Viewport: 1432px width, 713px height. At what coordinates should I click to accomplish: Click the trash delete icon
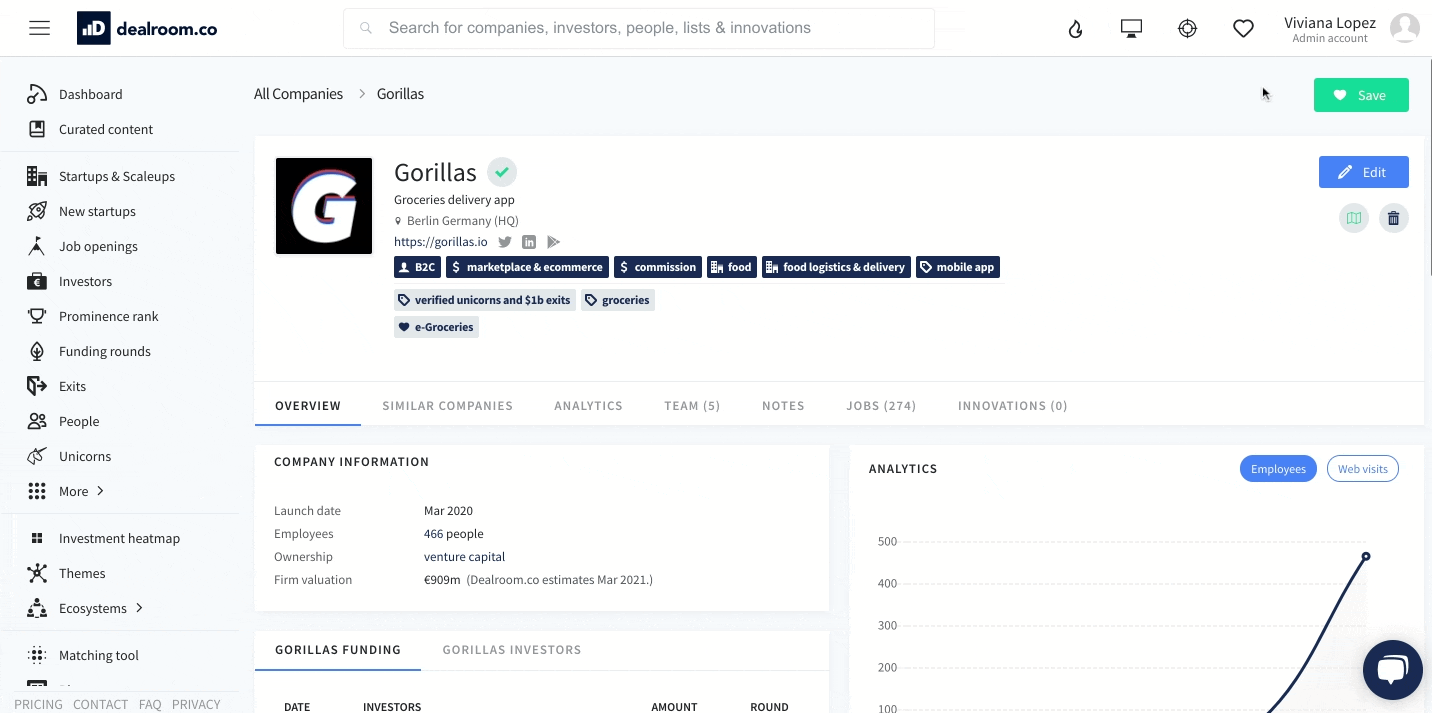pos(1394,218)
